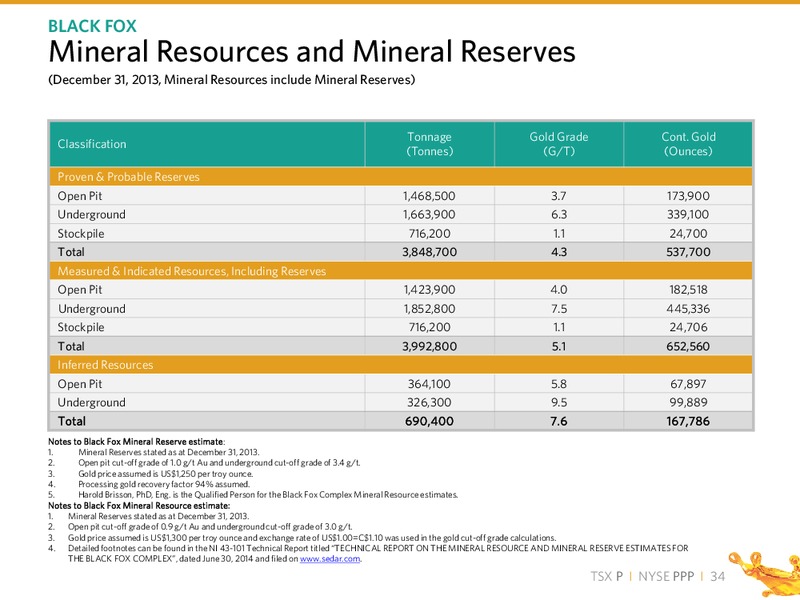The image size is (800, 600).
Task: Select the 364,100 tonnage cell
Action: [x=429, y=384]
